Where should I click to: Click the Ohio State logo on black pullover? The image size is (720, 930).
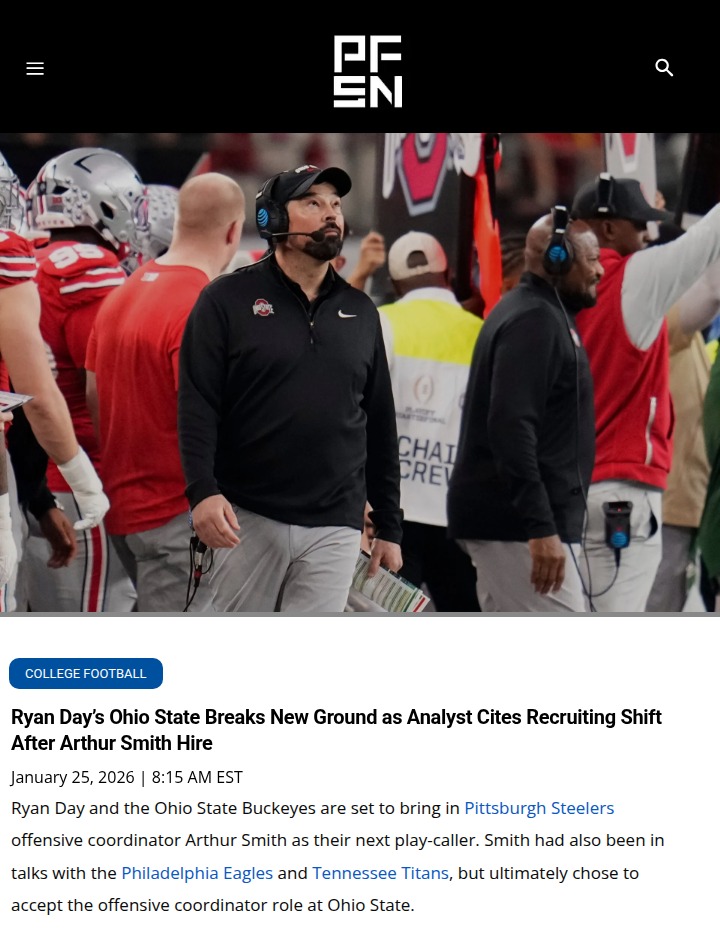tap(263, 307)
